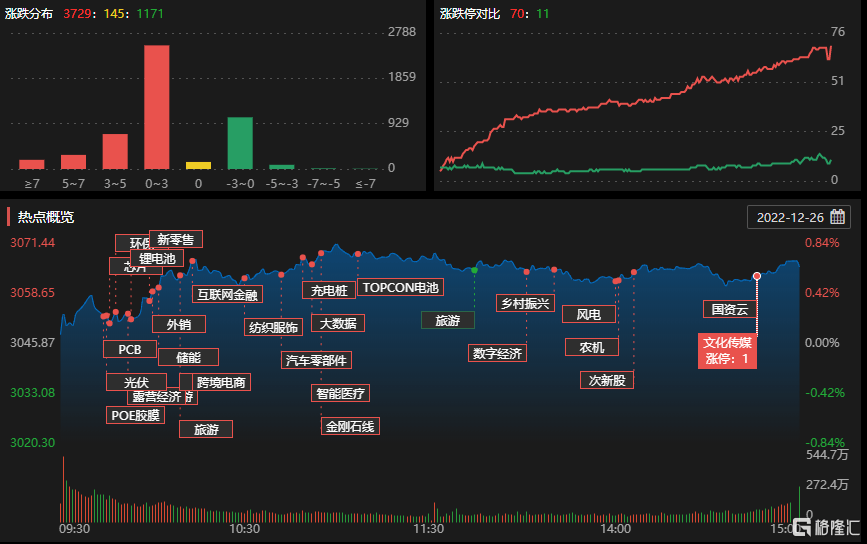Viewport: 867px width, 544px height.
Task: Select the 锂电池 hotspot label
Action: tap(157, 258)
